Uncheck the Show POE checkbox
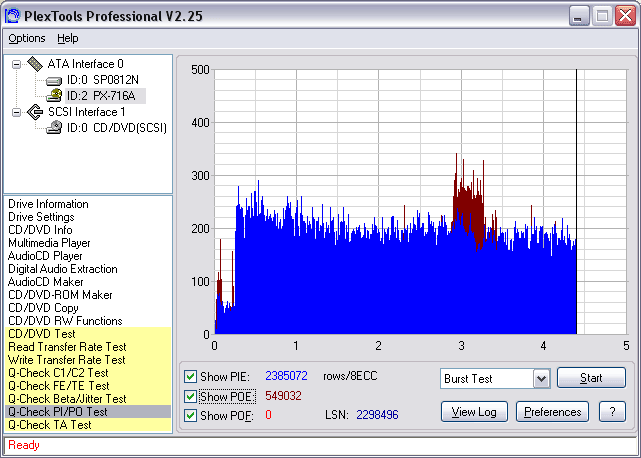Image resolution: width=641 pixels, height=458 pixels. (x=190, y=396)
